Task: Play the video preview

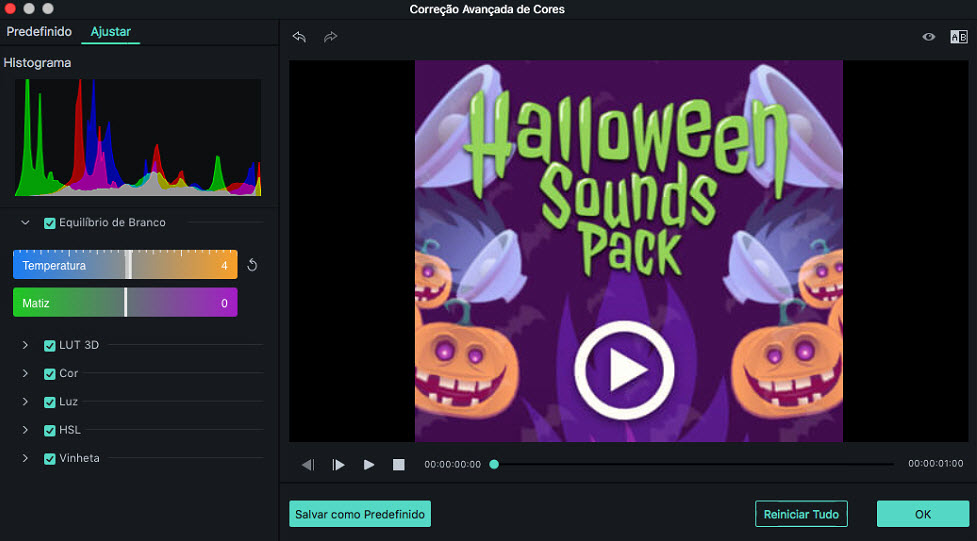Action: [369, 464]
